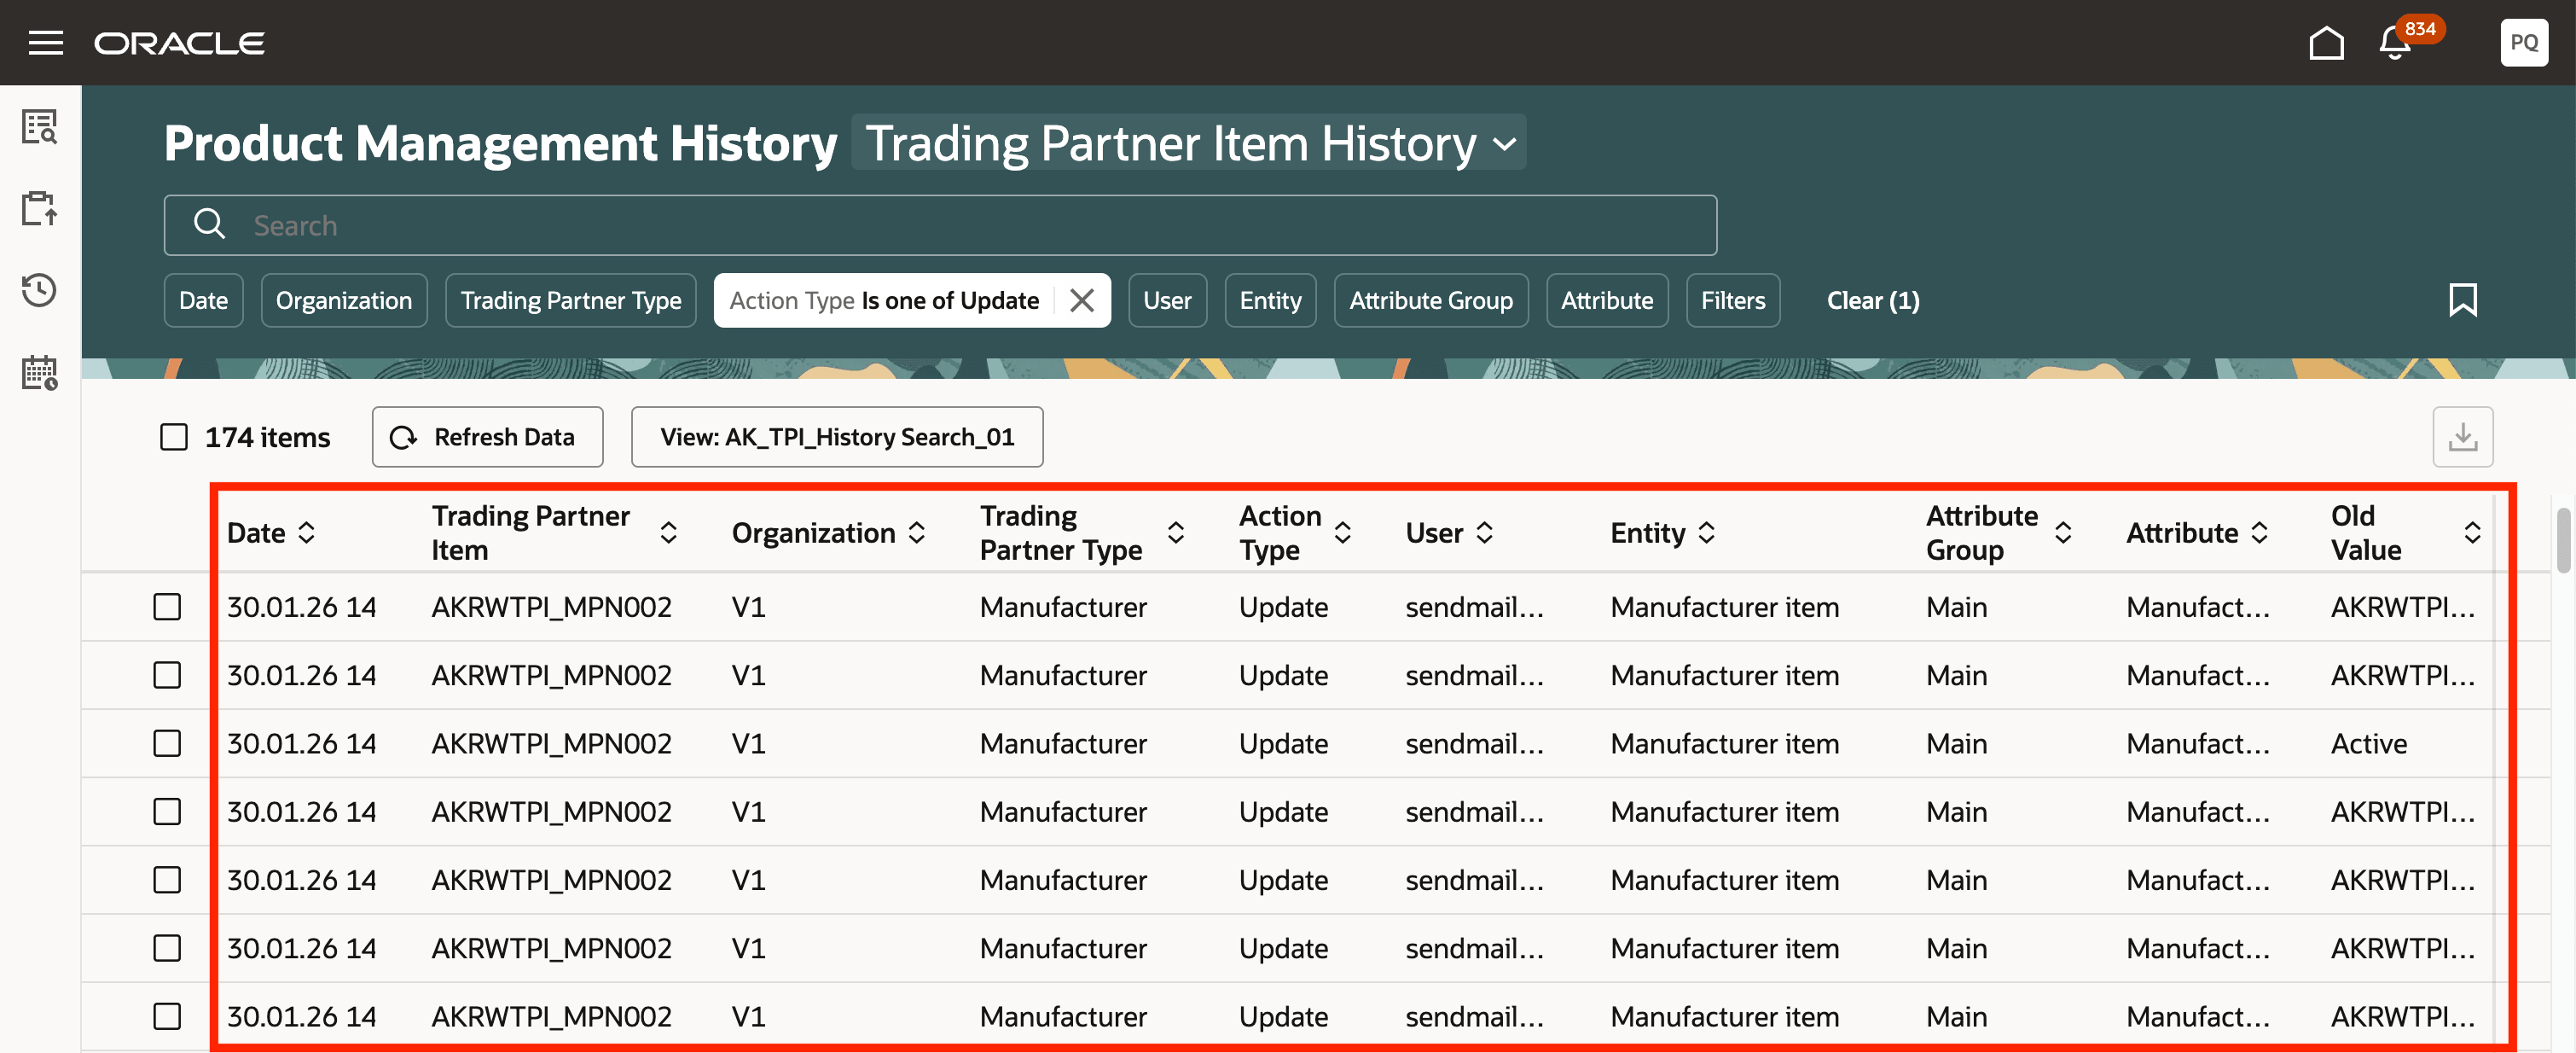The width and height of the screenshot is (2576, 1053).
Task: Open history via the clock sidebar icon
Action: pos(38,290)
